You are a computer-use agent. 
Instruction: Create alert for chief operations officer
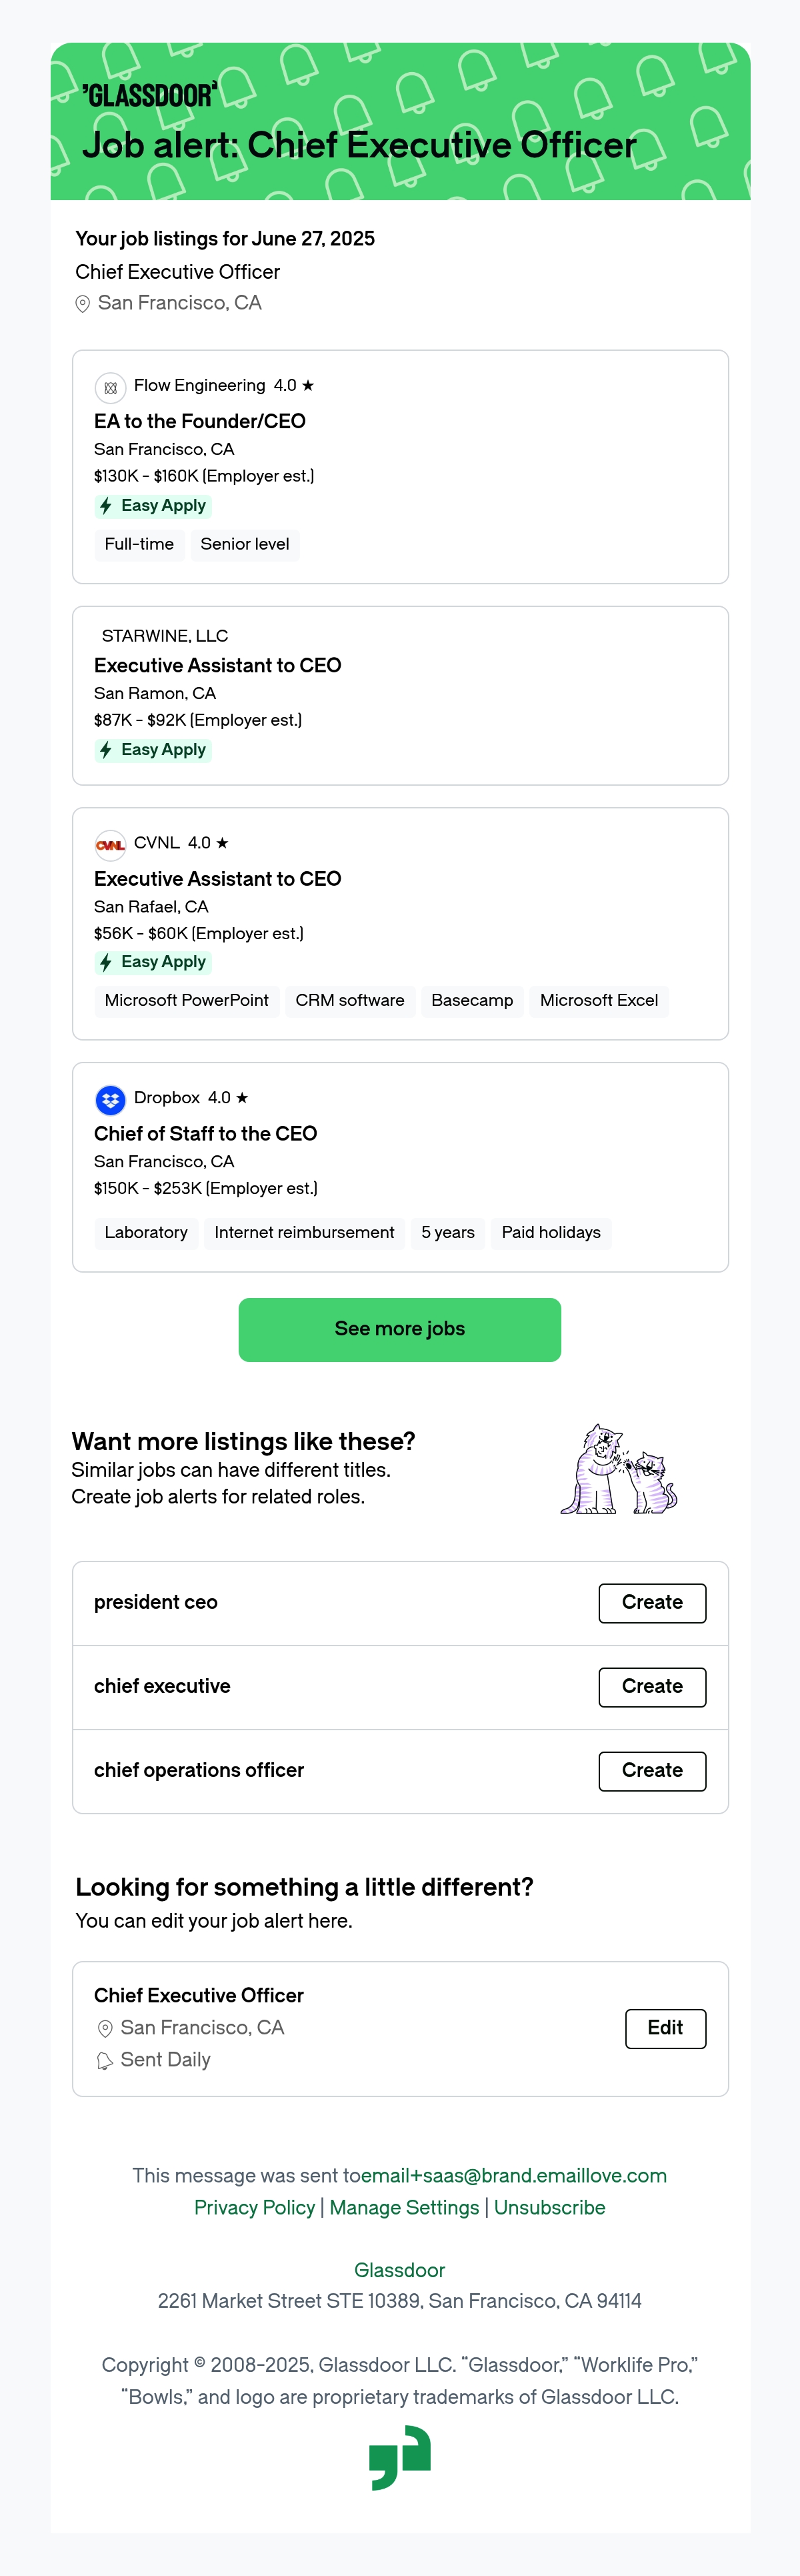point(652,1771)
